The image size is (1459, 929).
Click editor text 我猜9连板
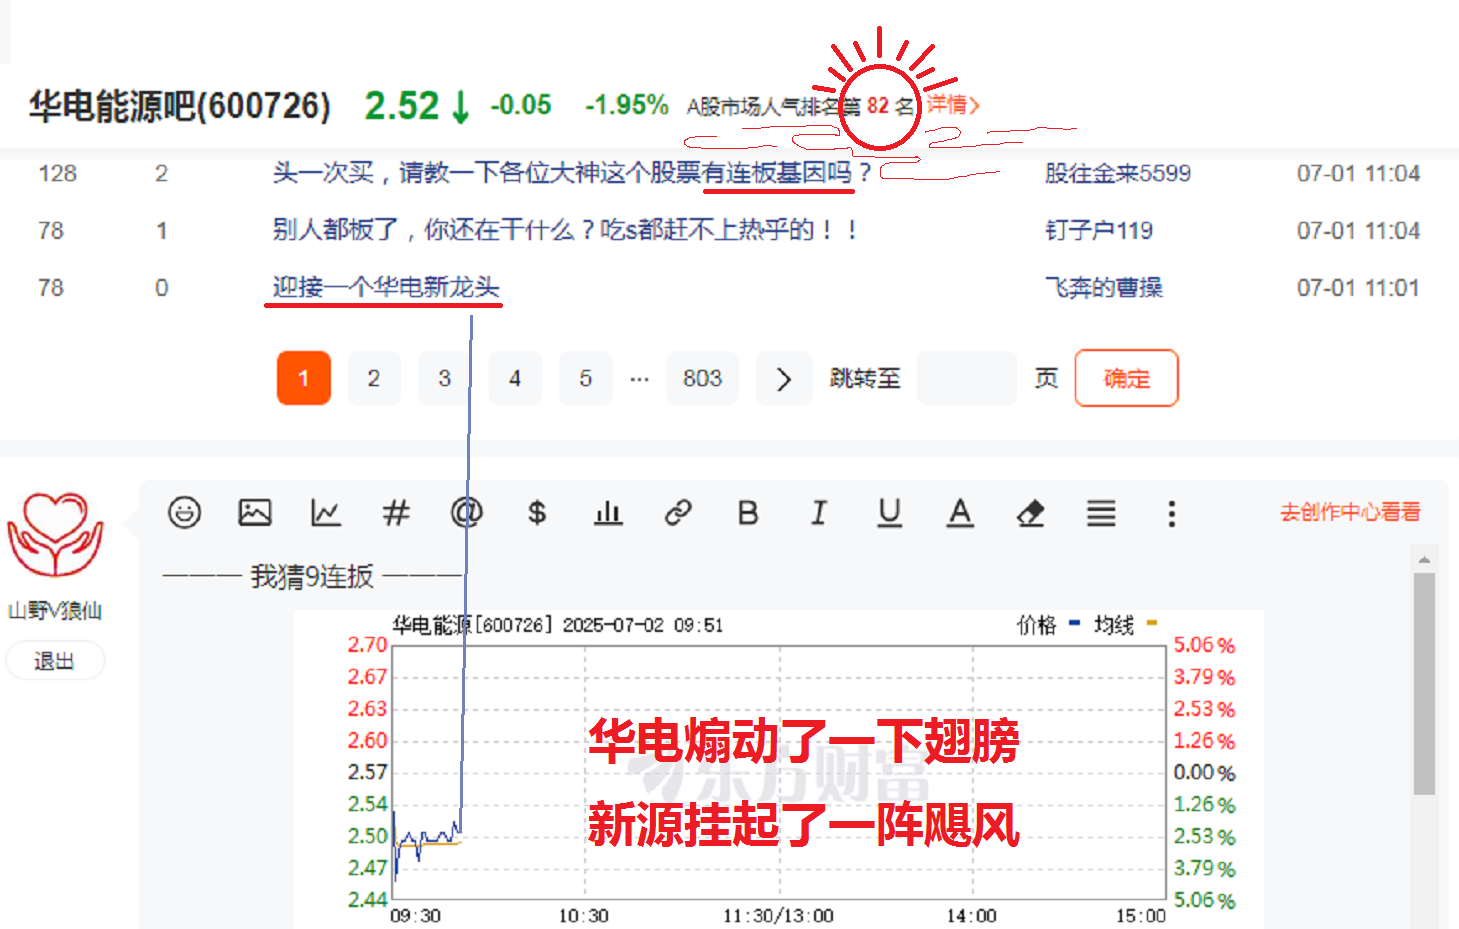pos(312,576)
